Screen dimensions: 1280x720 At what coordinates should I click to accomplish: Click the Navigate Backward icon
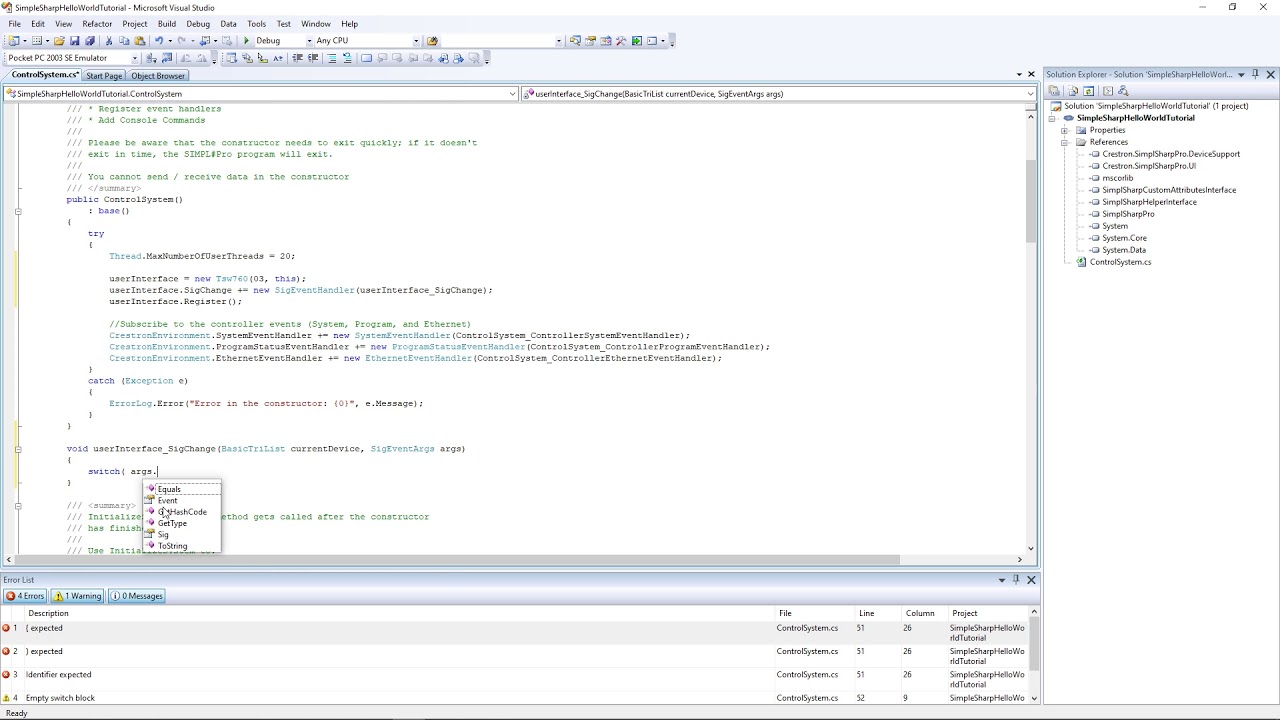click(x=205, y=41)
